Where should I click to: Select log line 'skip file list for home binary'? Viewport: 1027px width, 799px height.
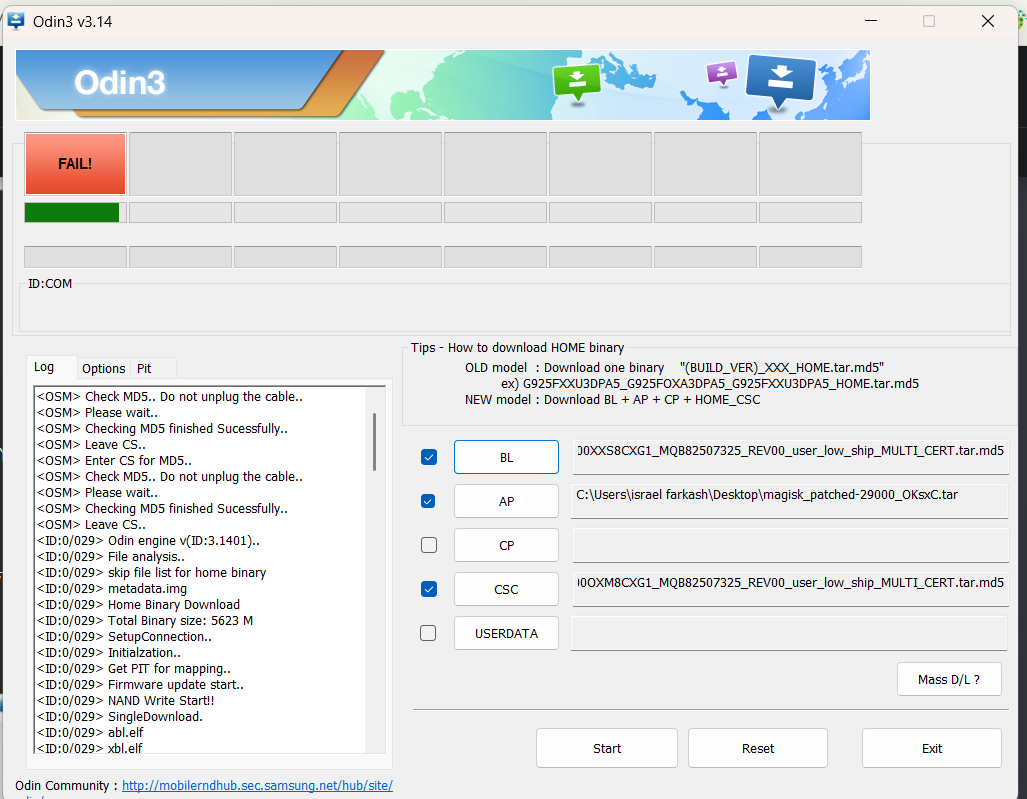[151, 572]
